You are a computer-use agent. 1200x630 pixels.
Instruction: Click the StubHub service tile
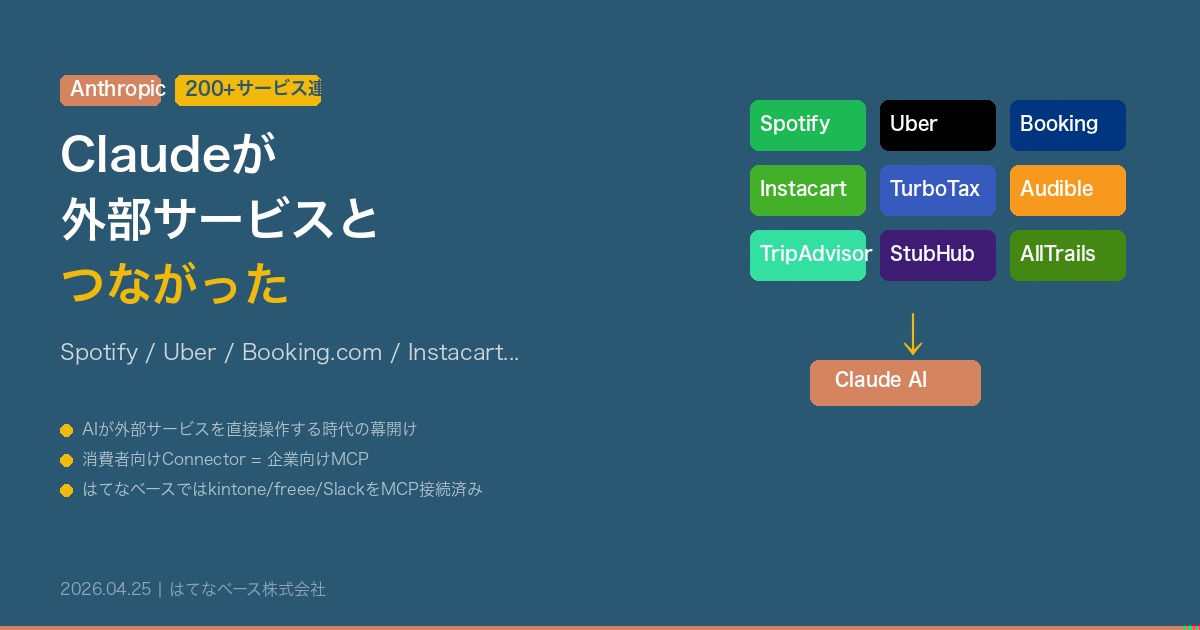938,255
